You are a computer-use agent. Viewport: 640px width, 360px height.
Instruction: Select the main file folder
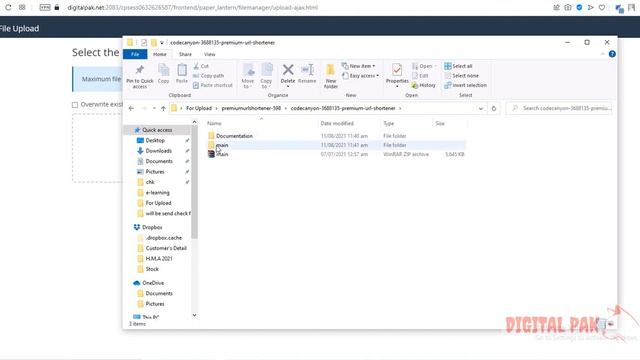[336, 145]
